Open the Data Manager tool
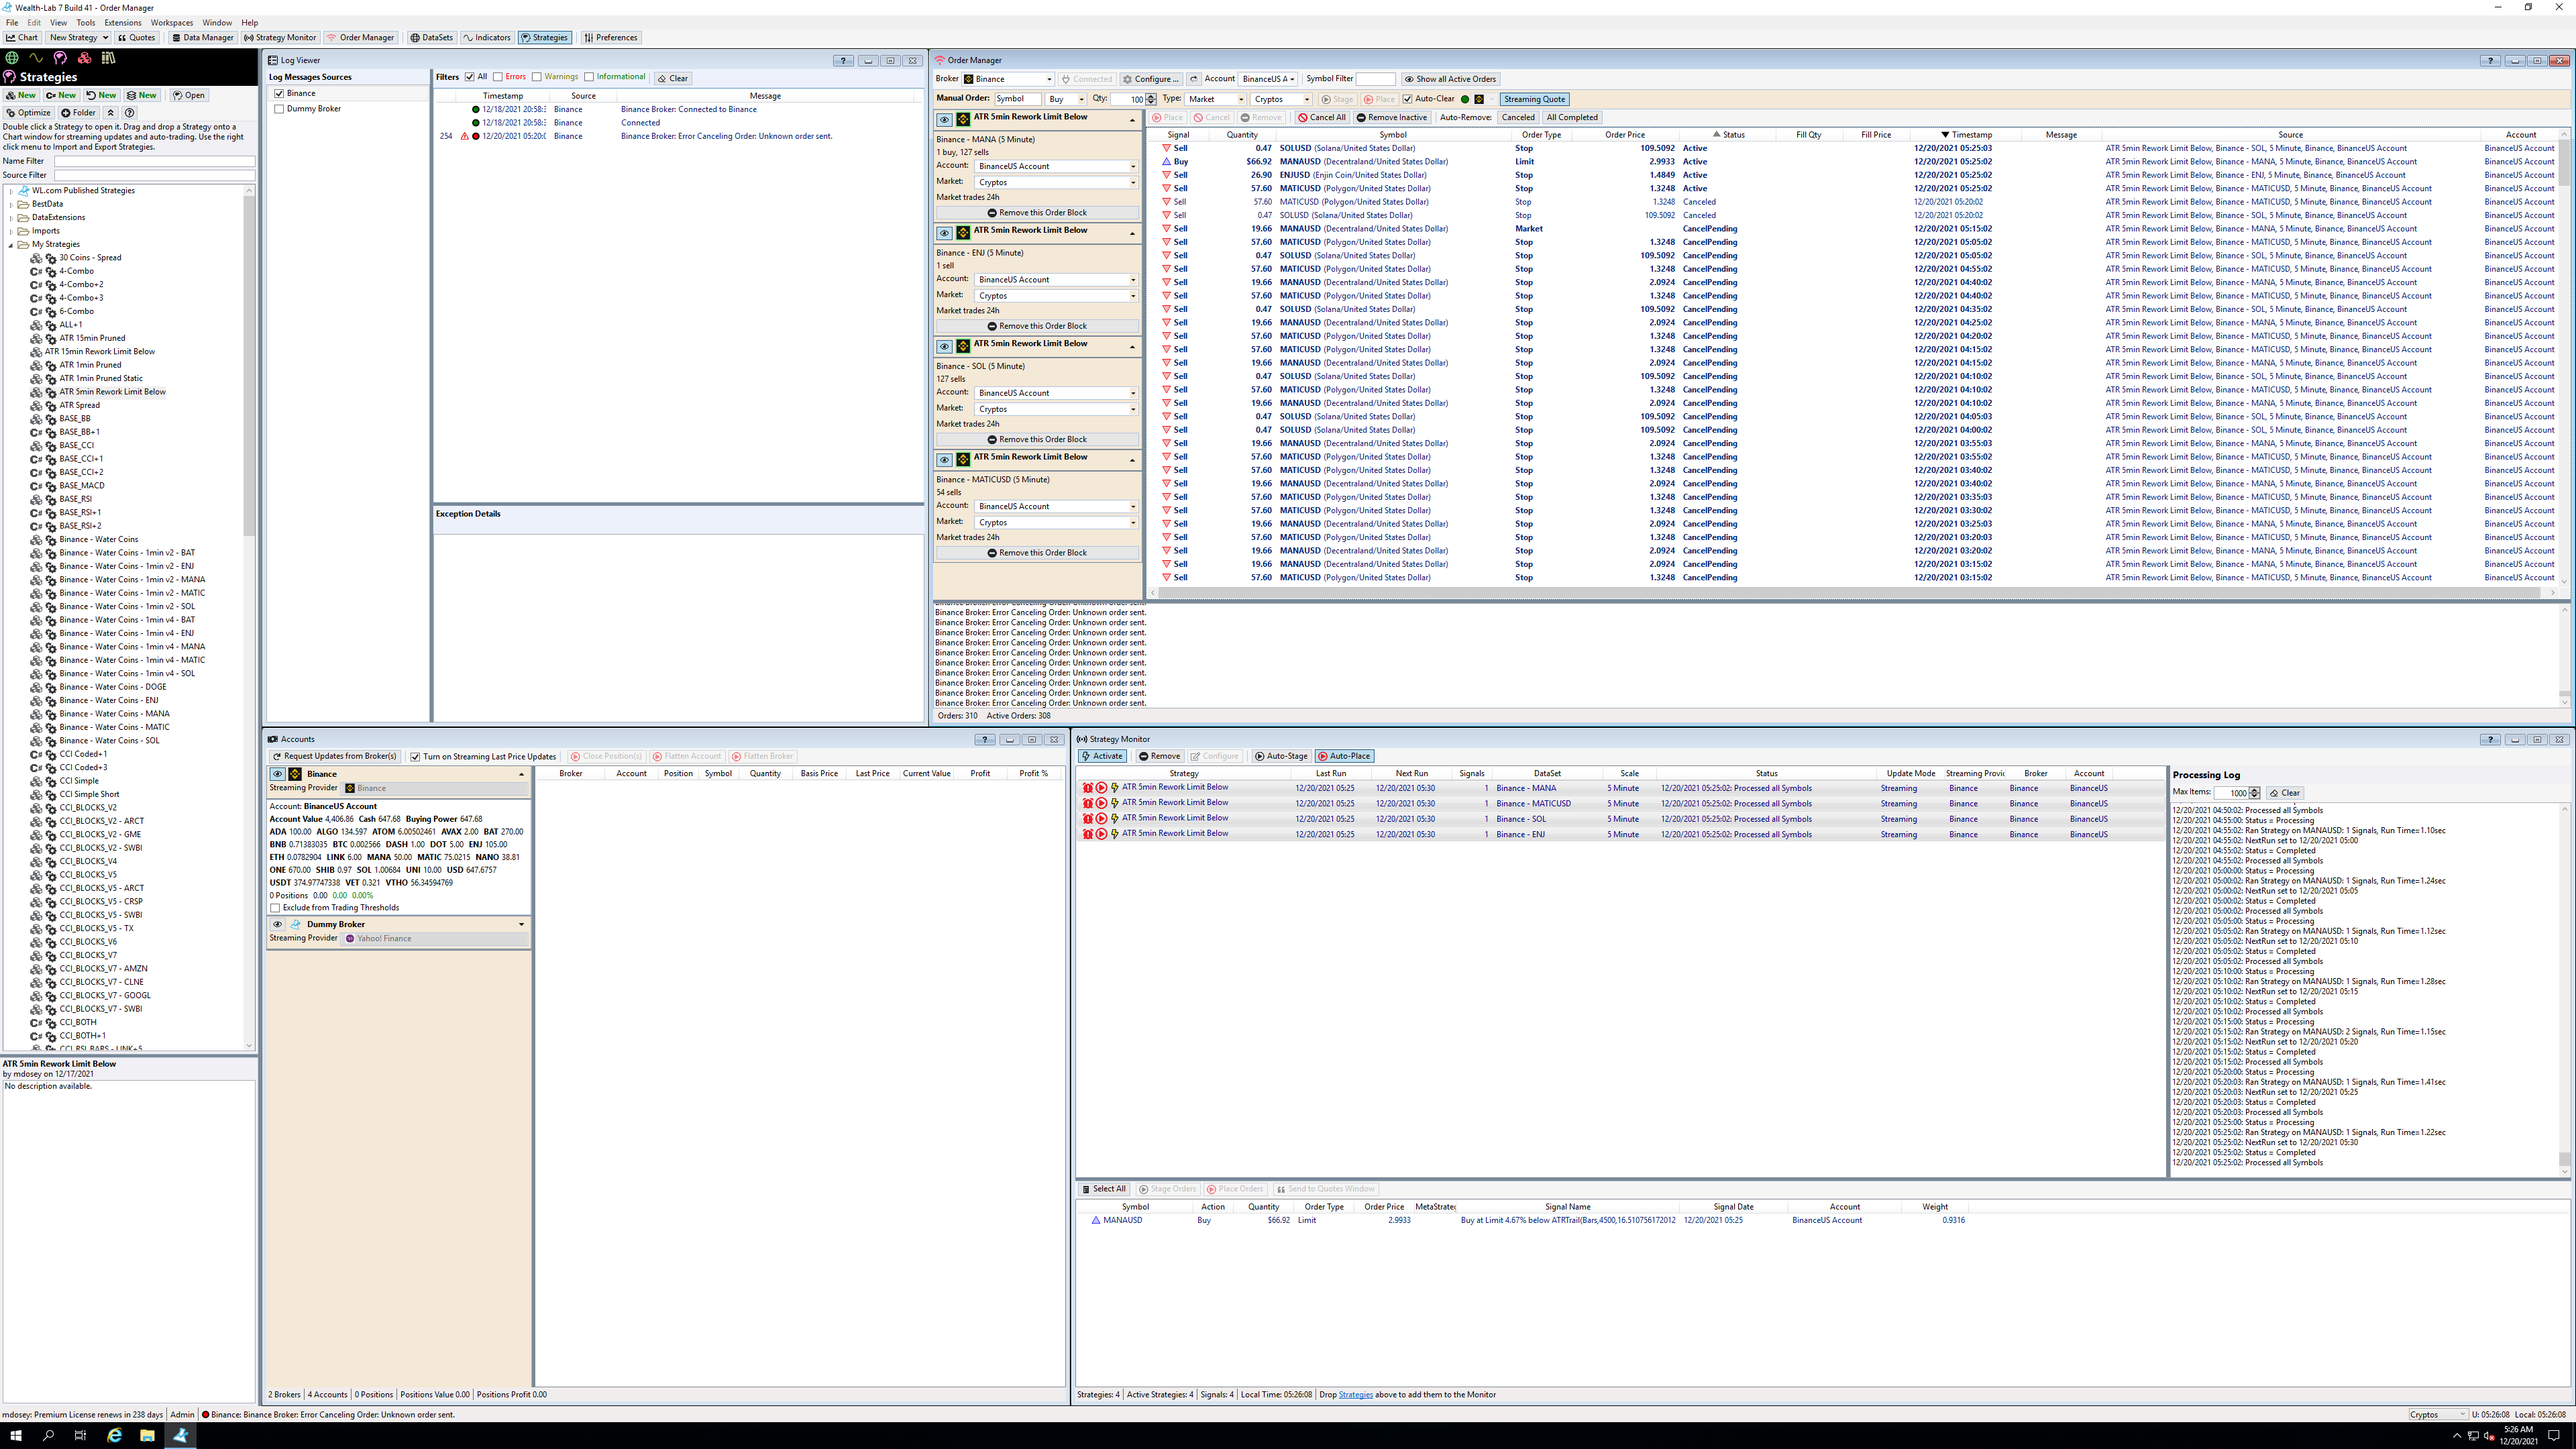This screenshot has height=1449, width=2576. pos(202,37)
